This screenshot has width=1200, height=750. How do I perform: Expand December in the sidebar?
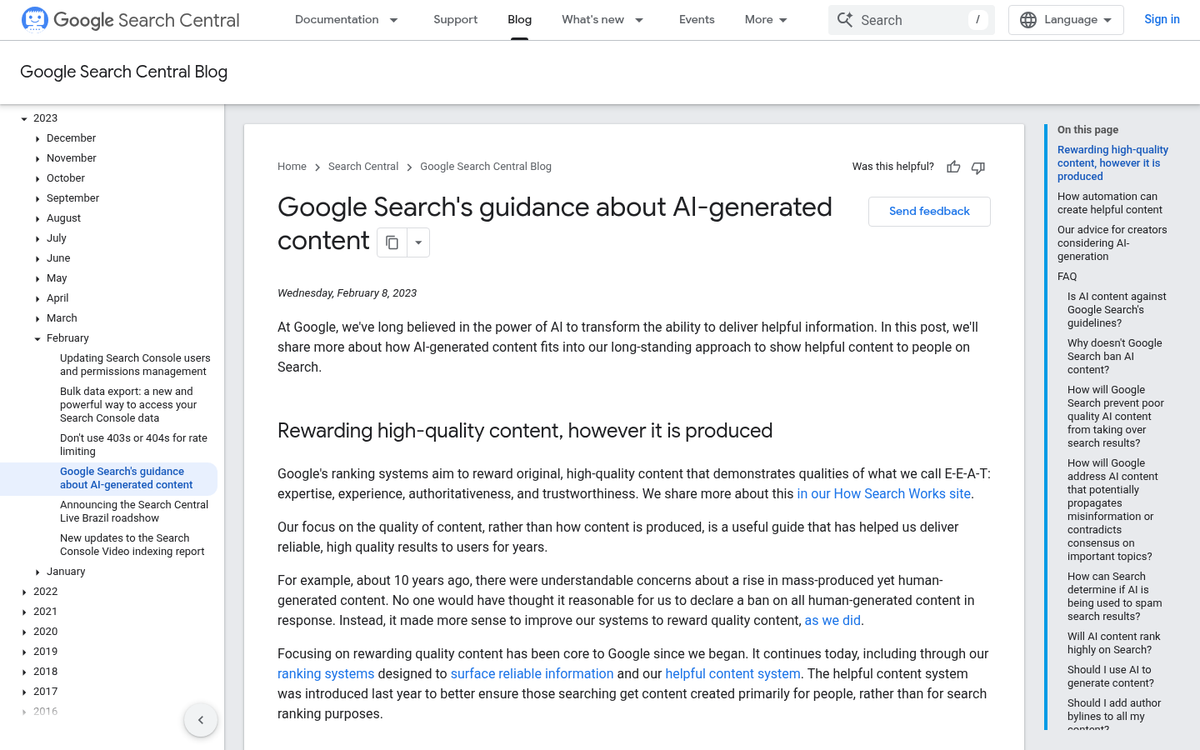37,138
